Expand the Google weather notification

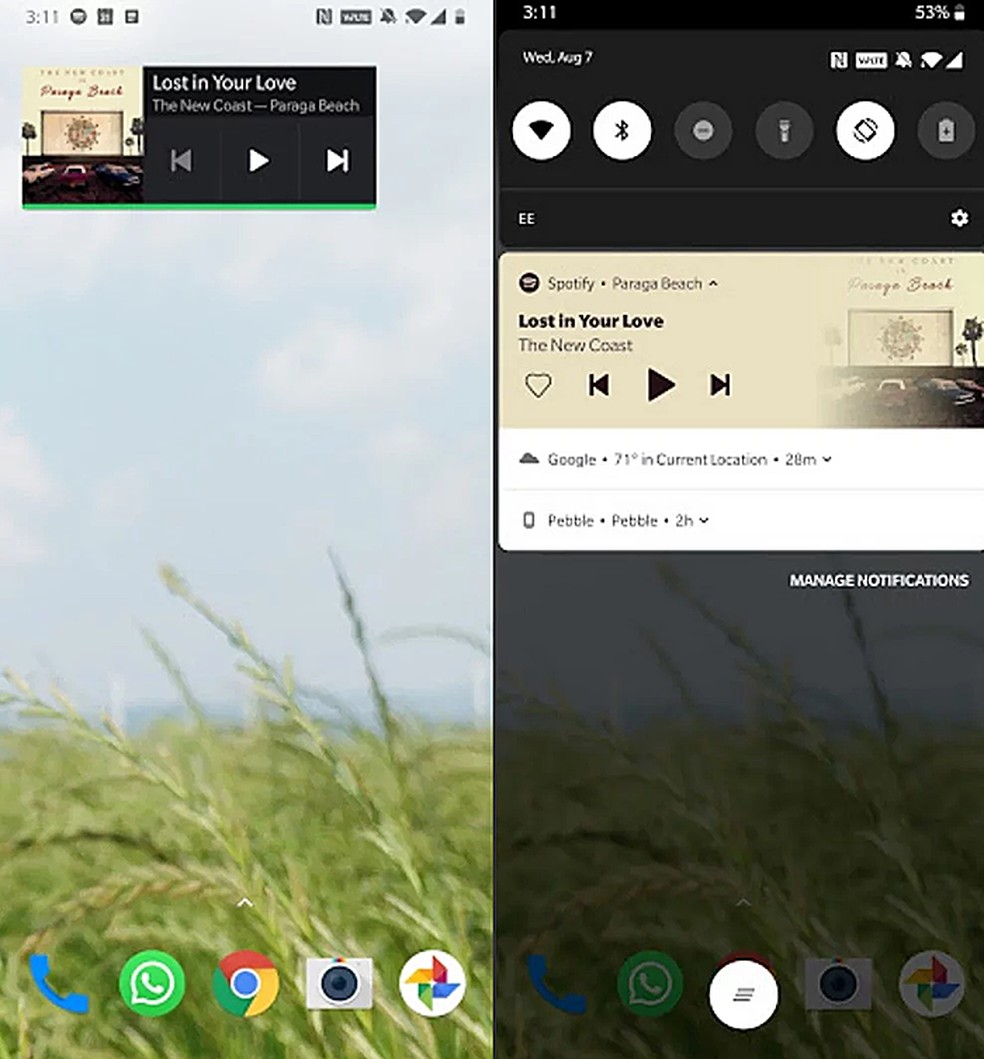tap(827, 459)
